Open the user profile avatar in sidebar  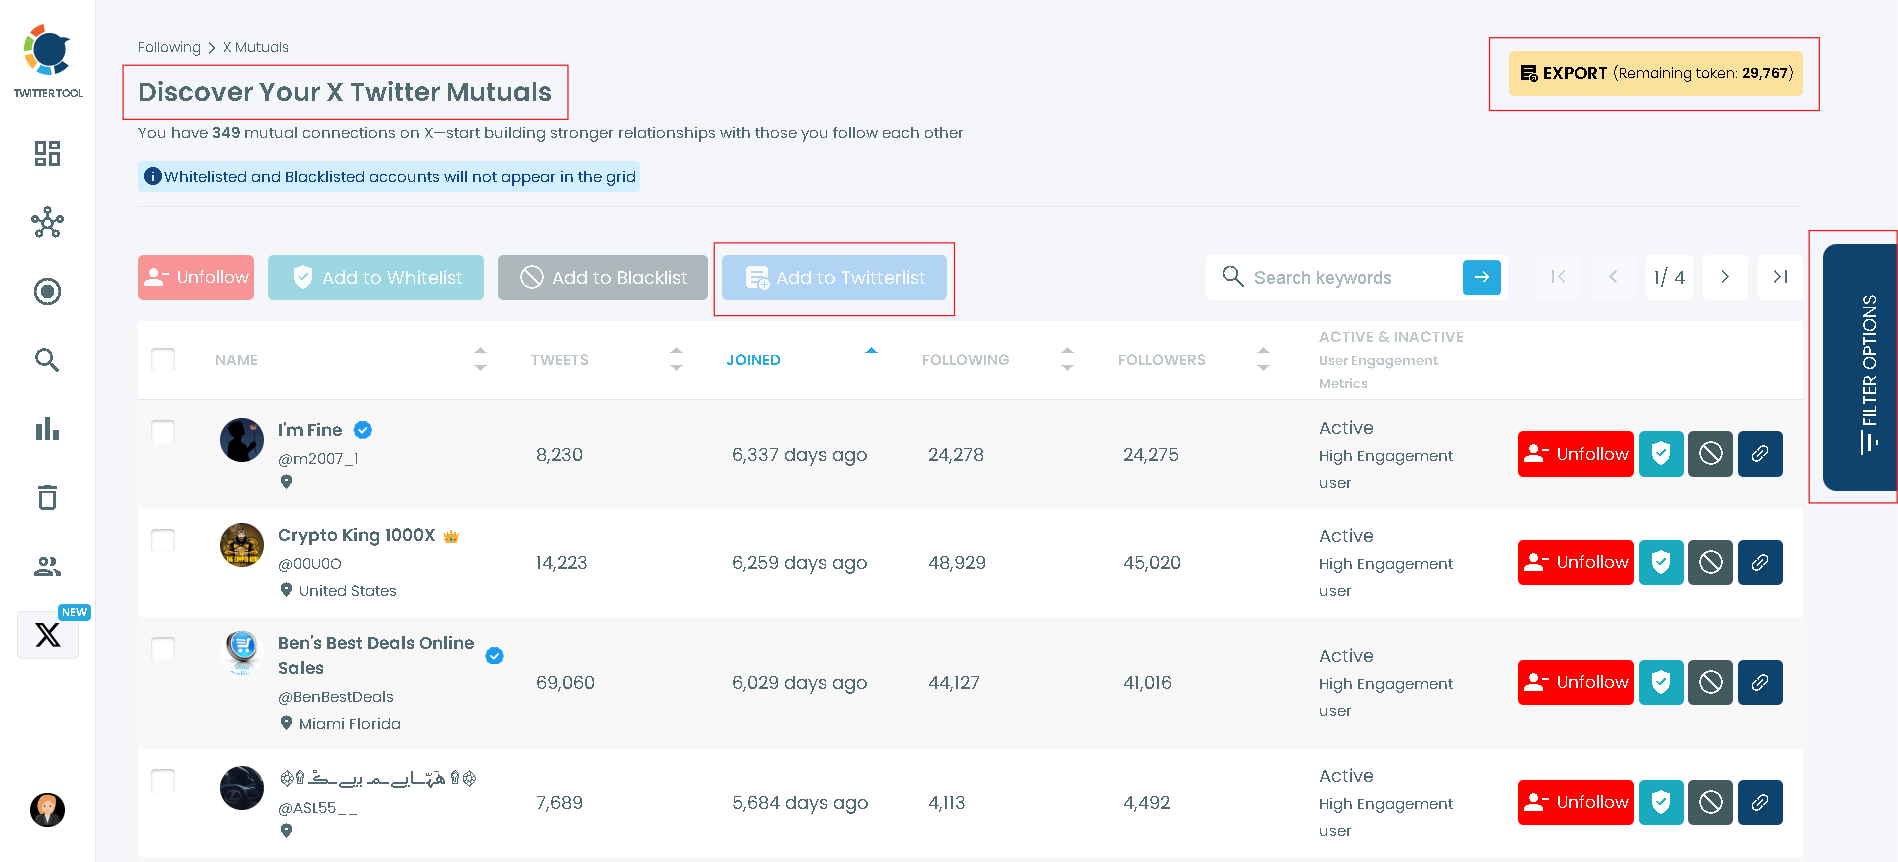[47, 809]
